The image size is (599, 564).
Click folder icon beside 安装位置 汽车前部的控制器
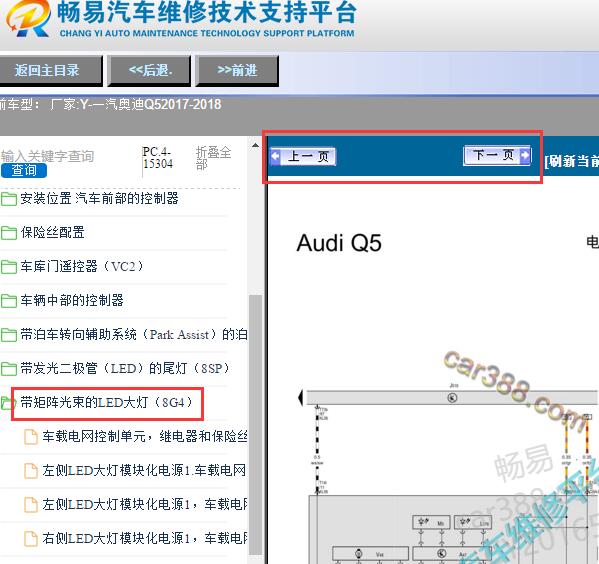click(x=8, y=199)
